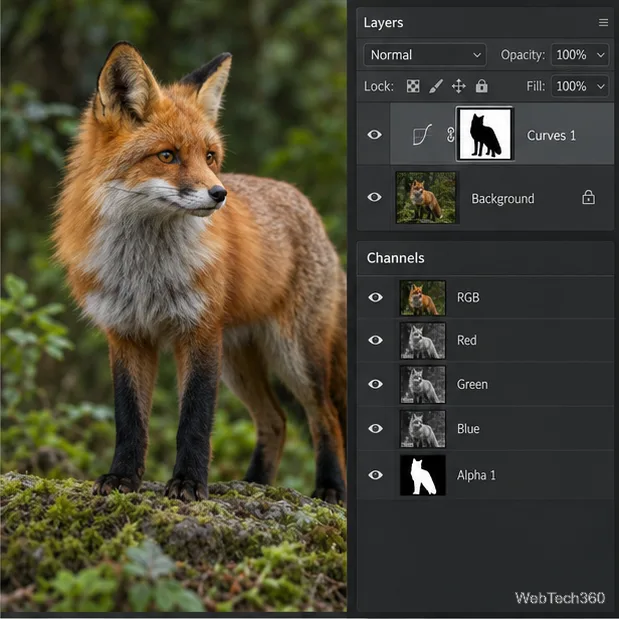
Task: Toggle visibility of the RGB channel
Action: tap(375, 297)
